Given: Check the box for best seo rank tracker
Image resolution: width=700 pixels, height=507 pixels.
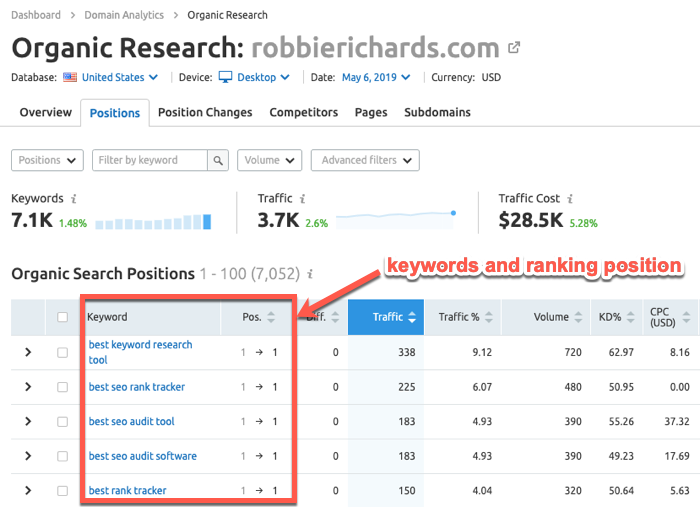Looking at the screenshot, I should coord(62,387).
